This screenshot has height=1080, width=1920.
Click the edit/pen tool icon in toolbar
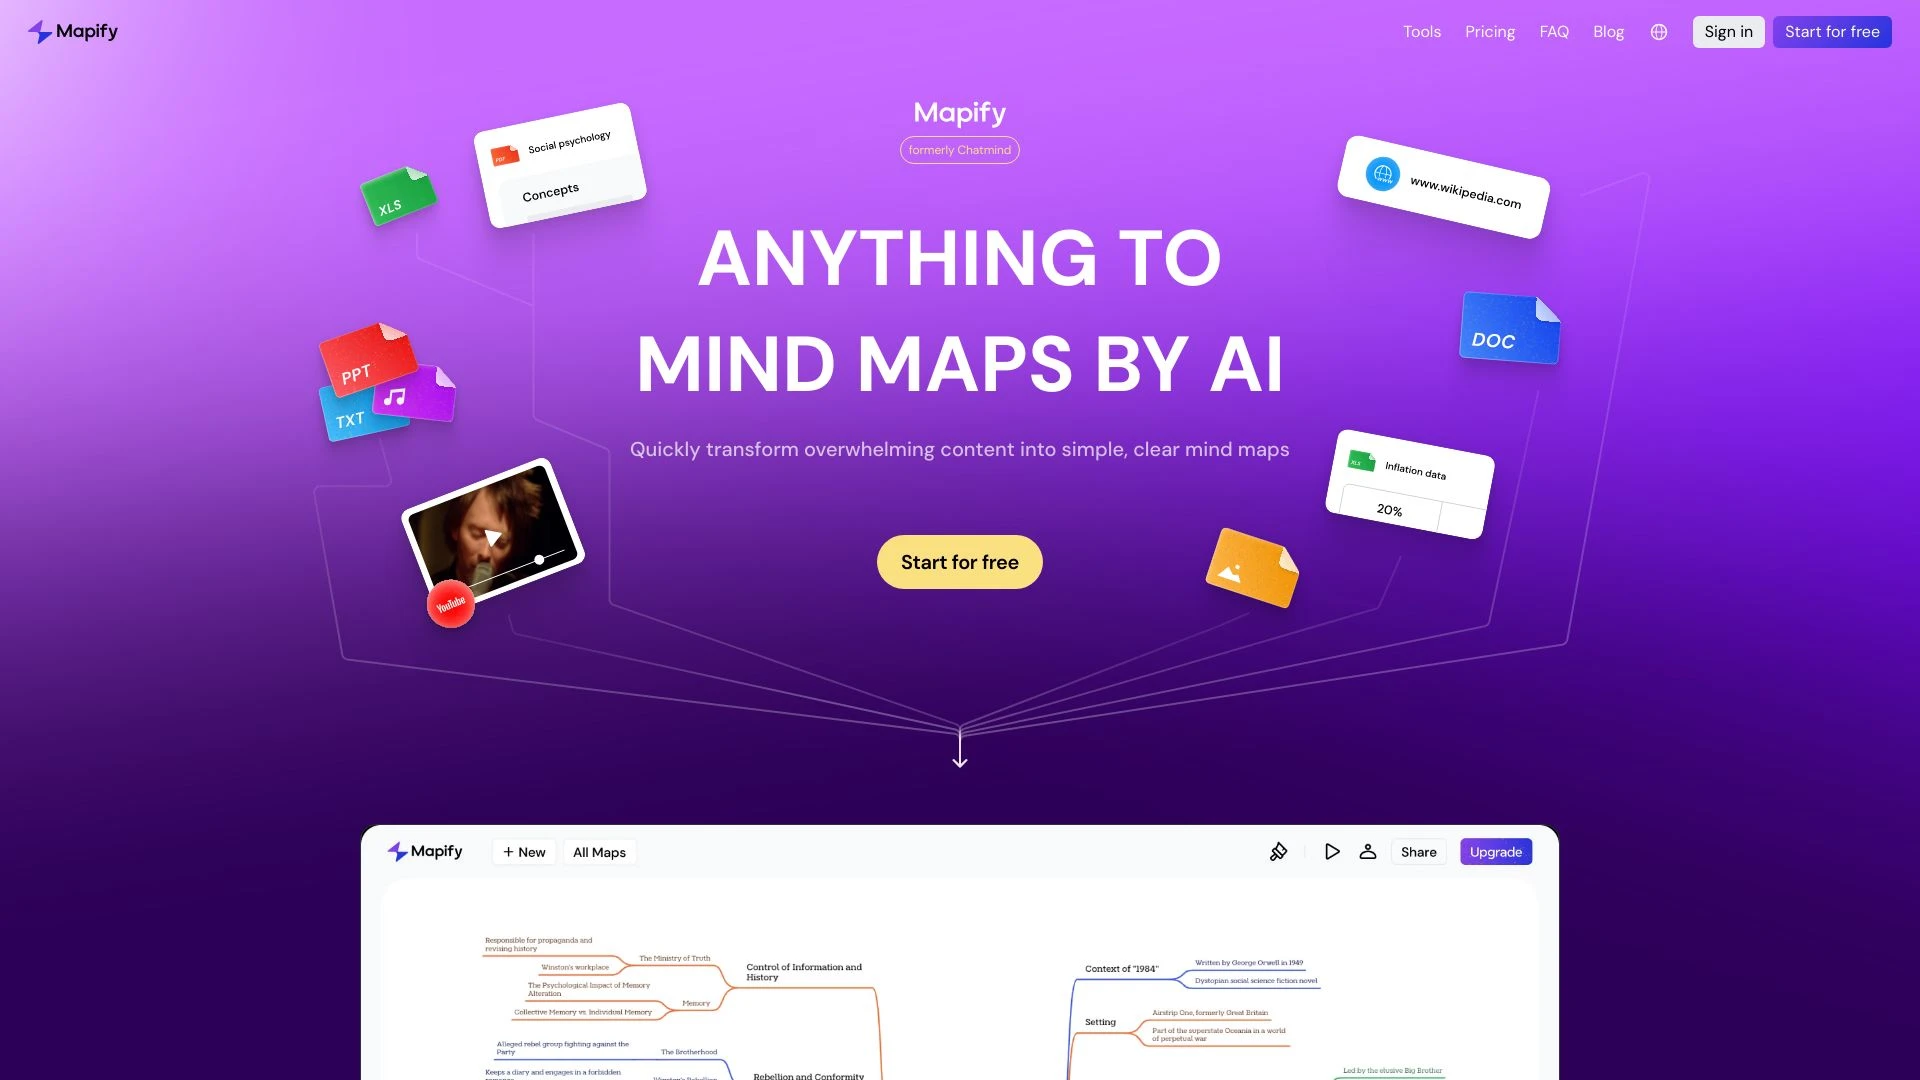click(x=1278, y=852)
